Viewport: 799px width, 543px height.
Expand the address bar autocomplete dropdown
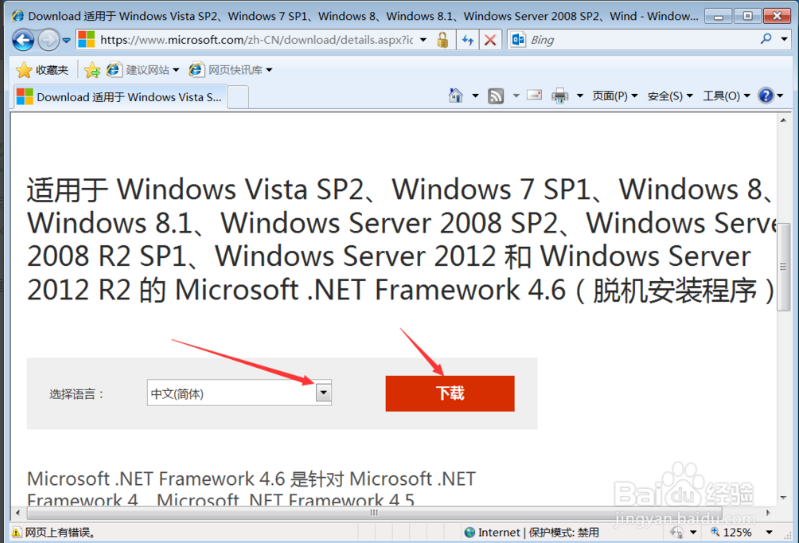[423, 40]
